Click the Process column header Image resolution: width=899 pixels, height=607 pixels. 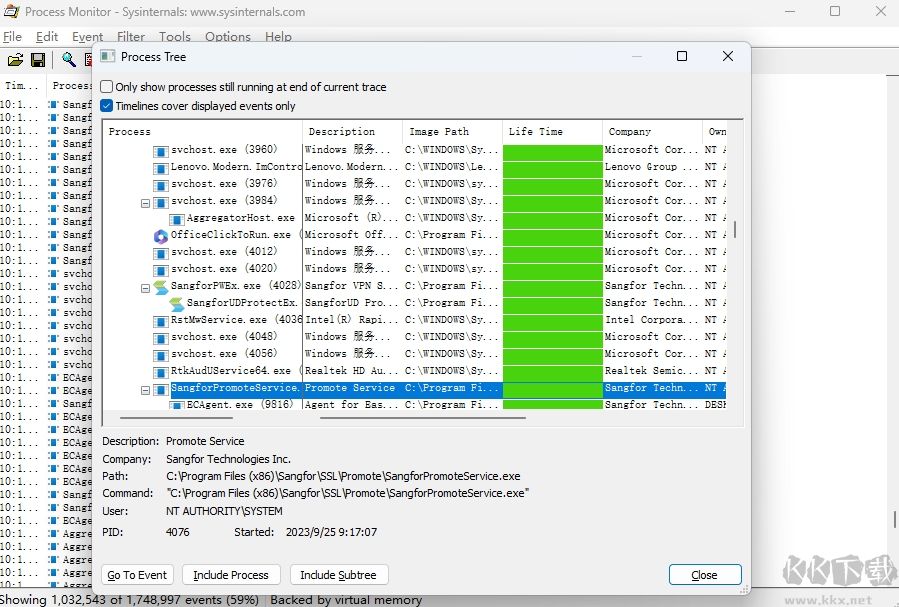point(203,131)
